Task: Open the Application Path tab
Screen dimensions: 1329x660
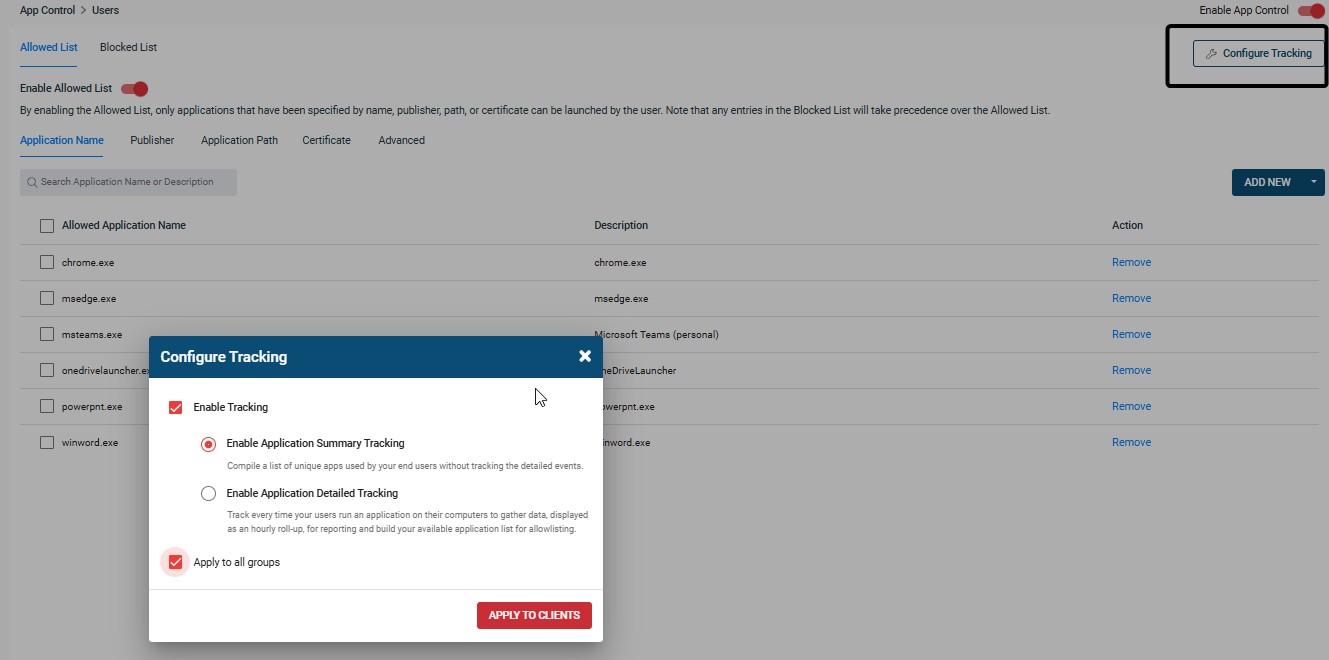Action: pos(239,140)
